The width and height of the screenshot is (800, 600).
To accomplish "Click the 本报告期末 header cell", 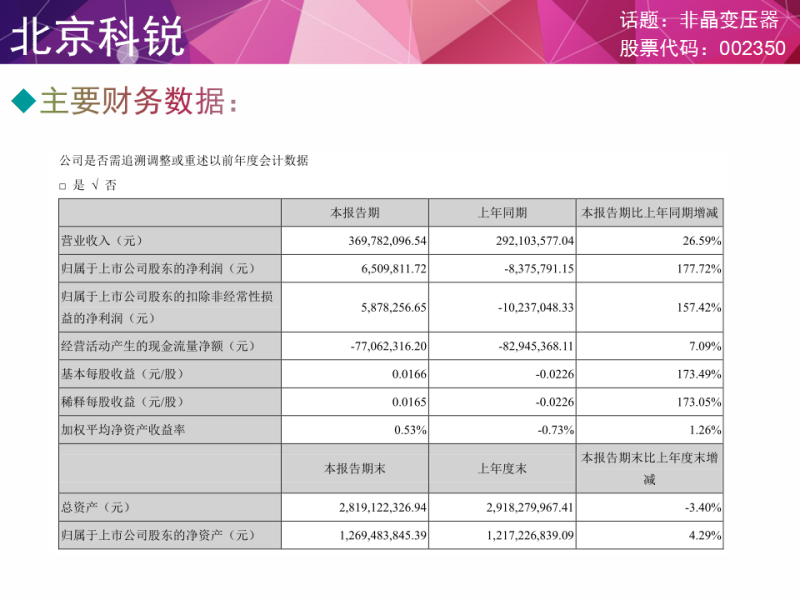I will click(x=355, y=468).
